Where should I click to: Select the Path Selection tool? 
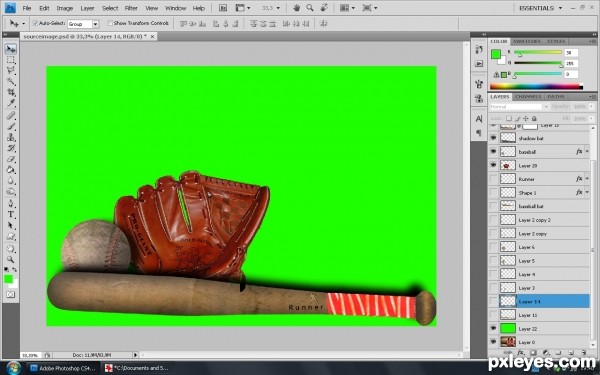point(11,225)
